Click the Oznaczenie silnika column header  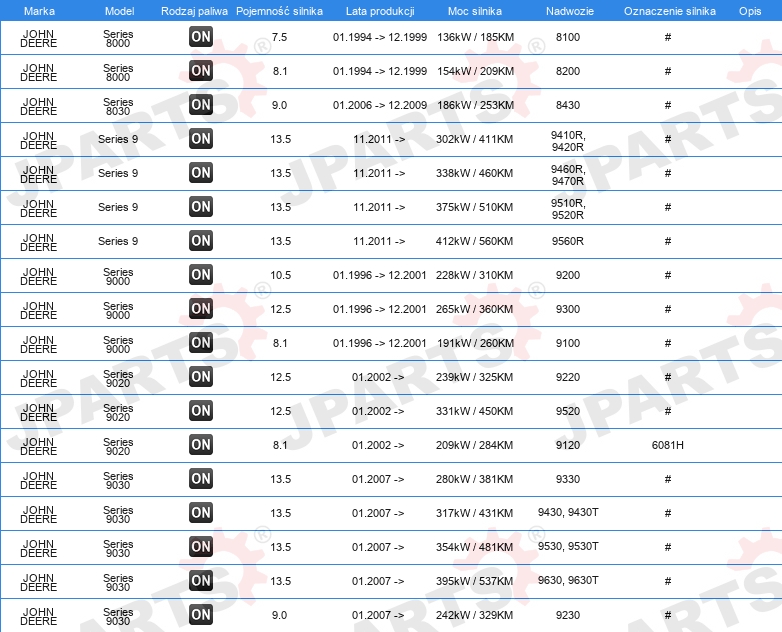(669, 11)
